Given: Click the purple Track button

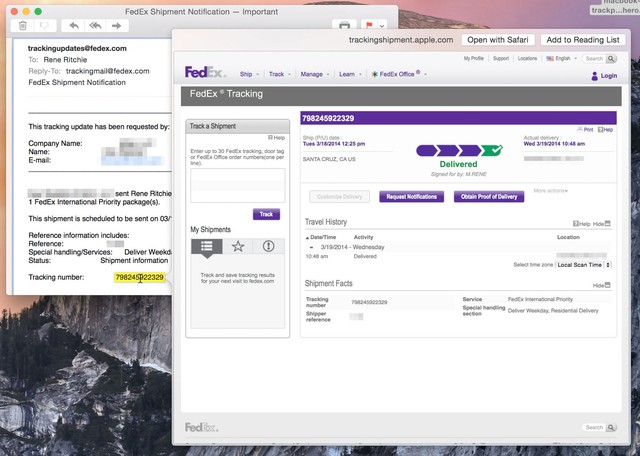Looking at the screenshot, I should click(x=266, y=214).
